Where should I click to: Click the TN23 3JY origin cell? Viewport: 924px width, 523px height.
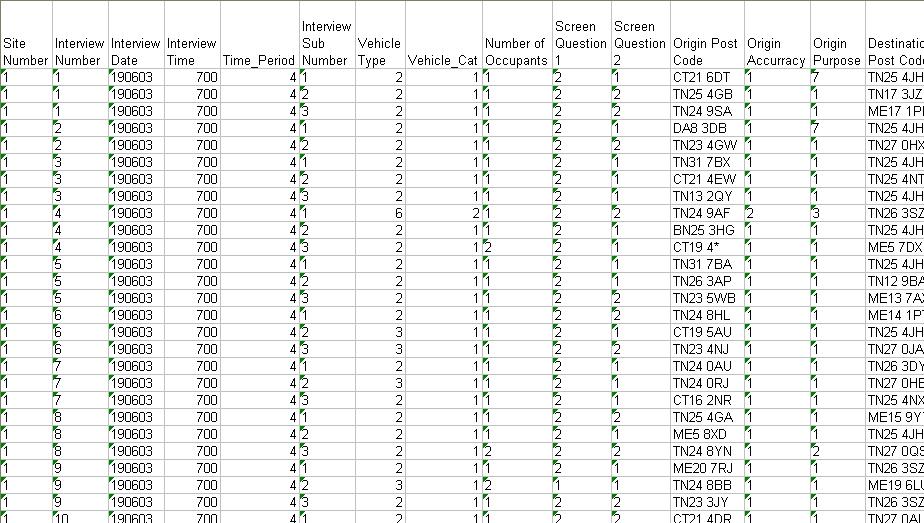[708, 503]
